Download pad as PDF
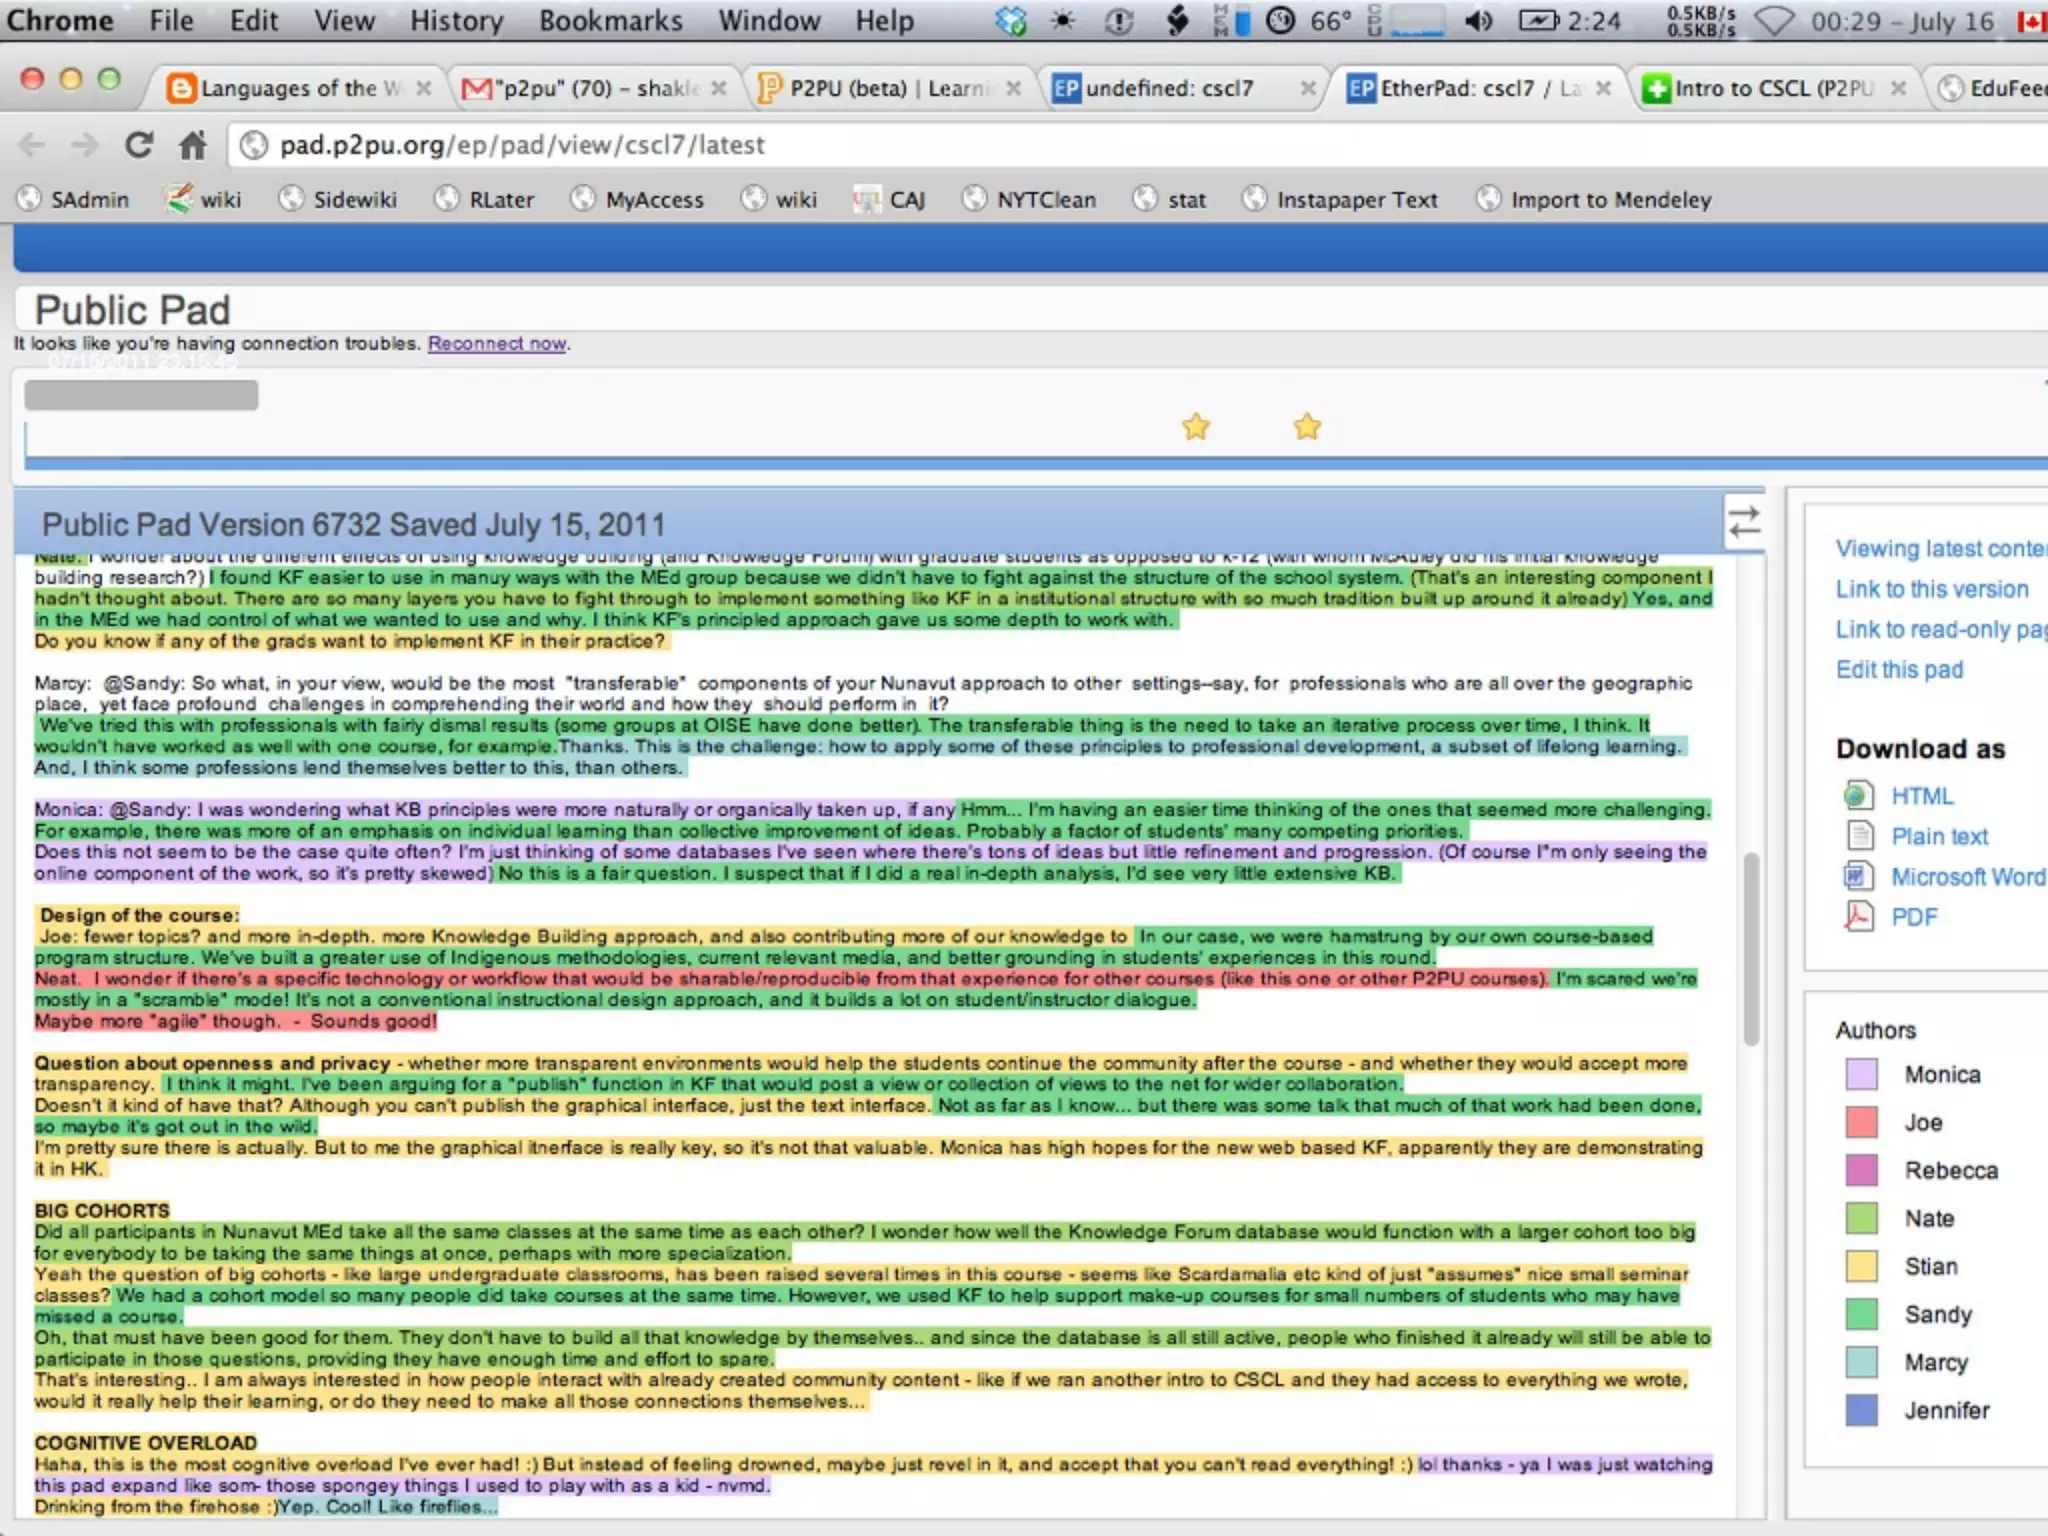The width and height of the screenshot is (2048, 1536). point(1913,917)
